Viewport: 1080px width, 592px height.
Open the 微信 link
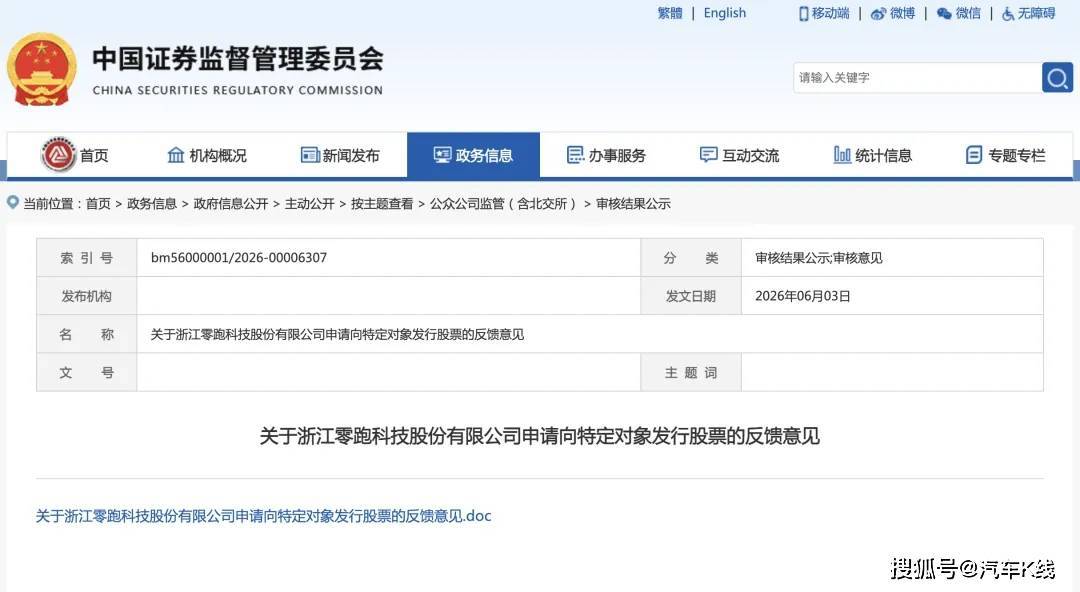(x=968, y=13)
